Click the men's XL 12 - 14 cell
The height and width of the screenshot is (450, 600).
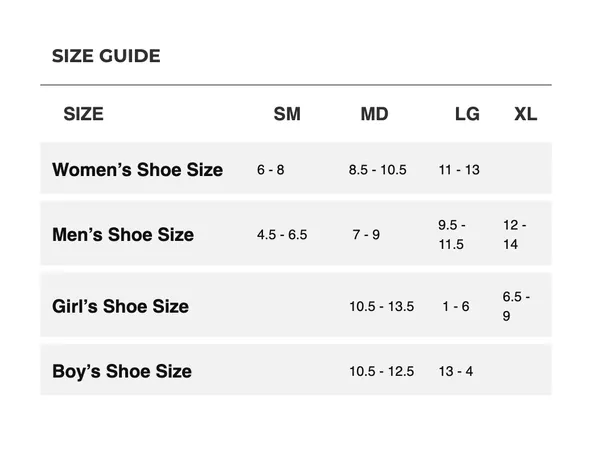coord(515,235)
